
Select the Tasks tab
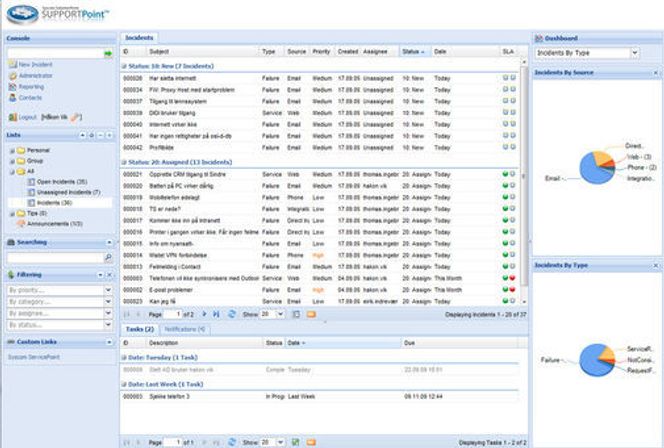[138, 328]
